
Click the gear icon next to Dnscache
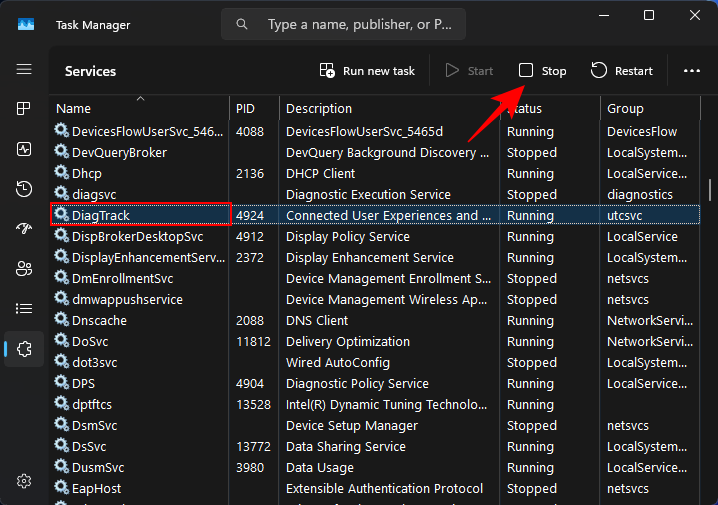click(61, 320)
